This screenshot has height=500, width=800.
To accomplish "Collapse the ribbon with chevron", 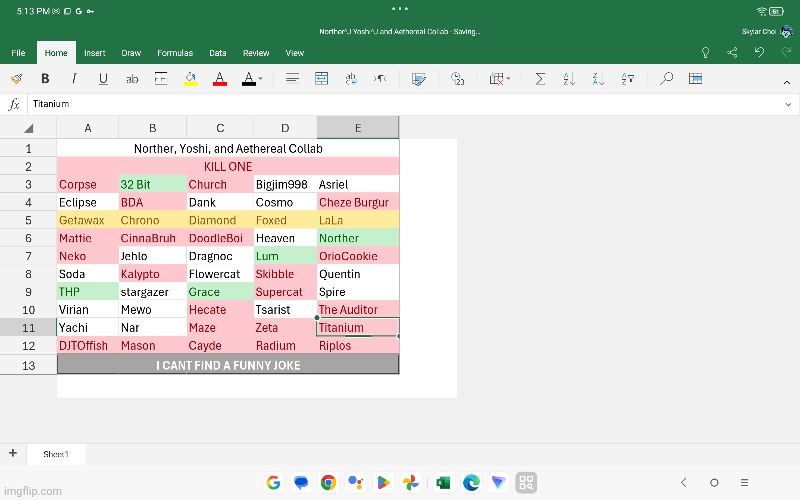I will 787,82.
